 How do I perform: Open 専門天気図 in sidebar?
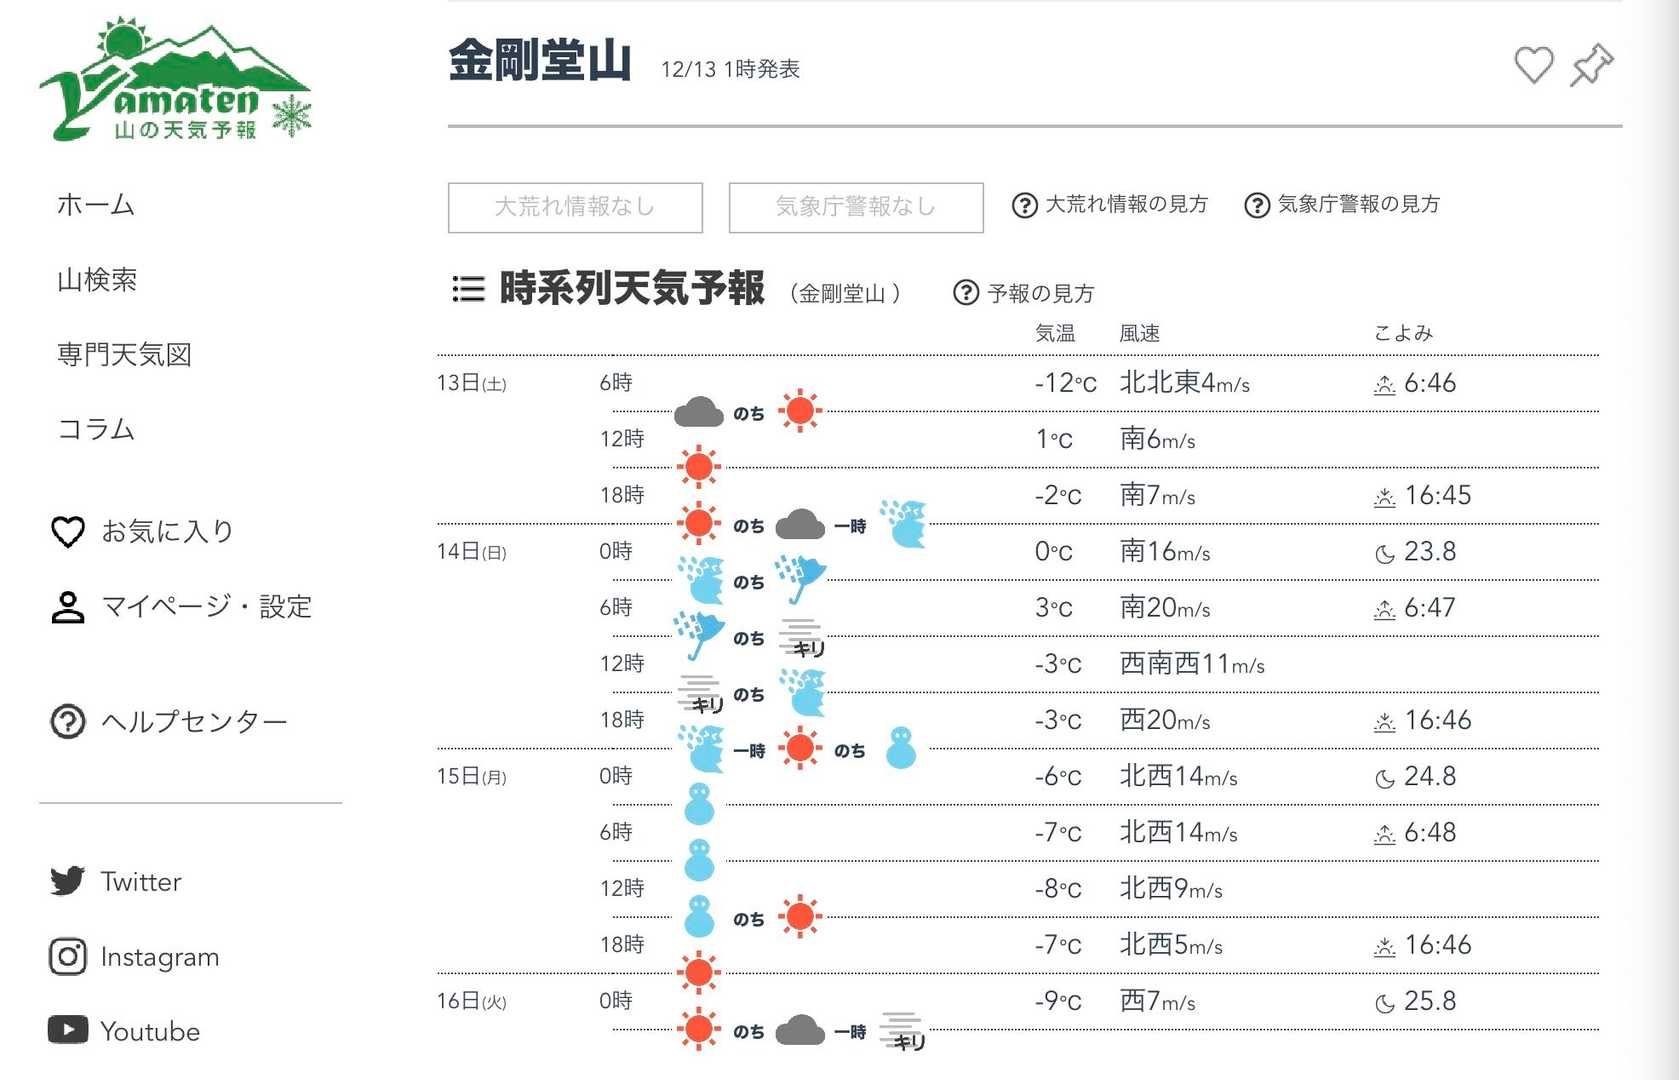click(124, 355)
